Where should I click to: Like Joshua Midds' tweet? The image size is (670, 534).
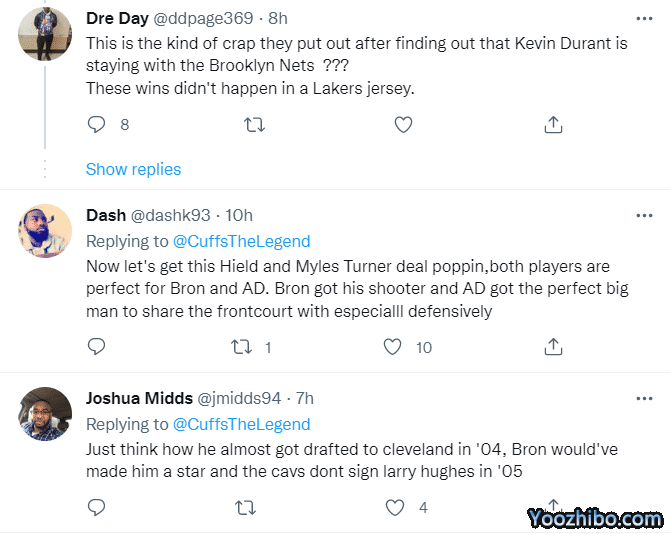click(394, 507)
